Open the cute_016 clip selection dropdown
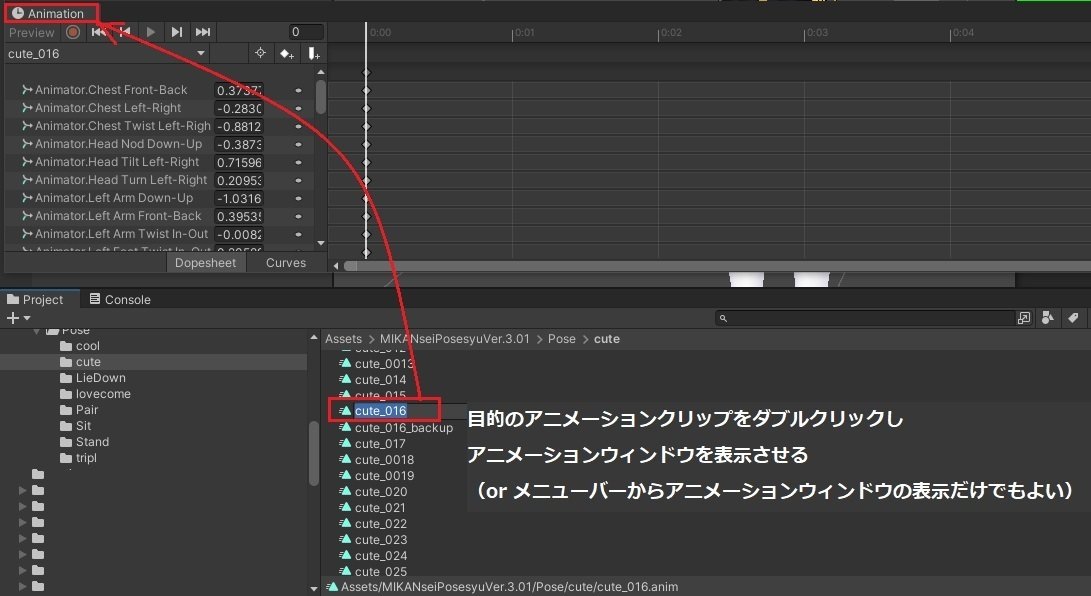 [x=107, y=54]
